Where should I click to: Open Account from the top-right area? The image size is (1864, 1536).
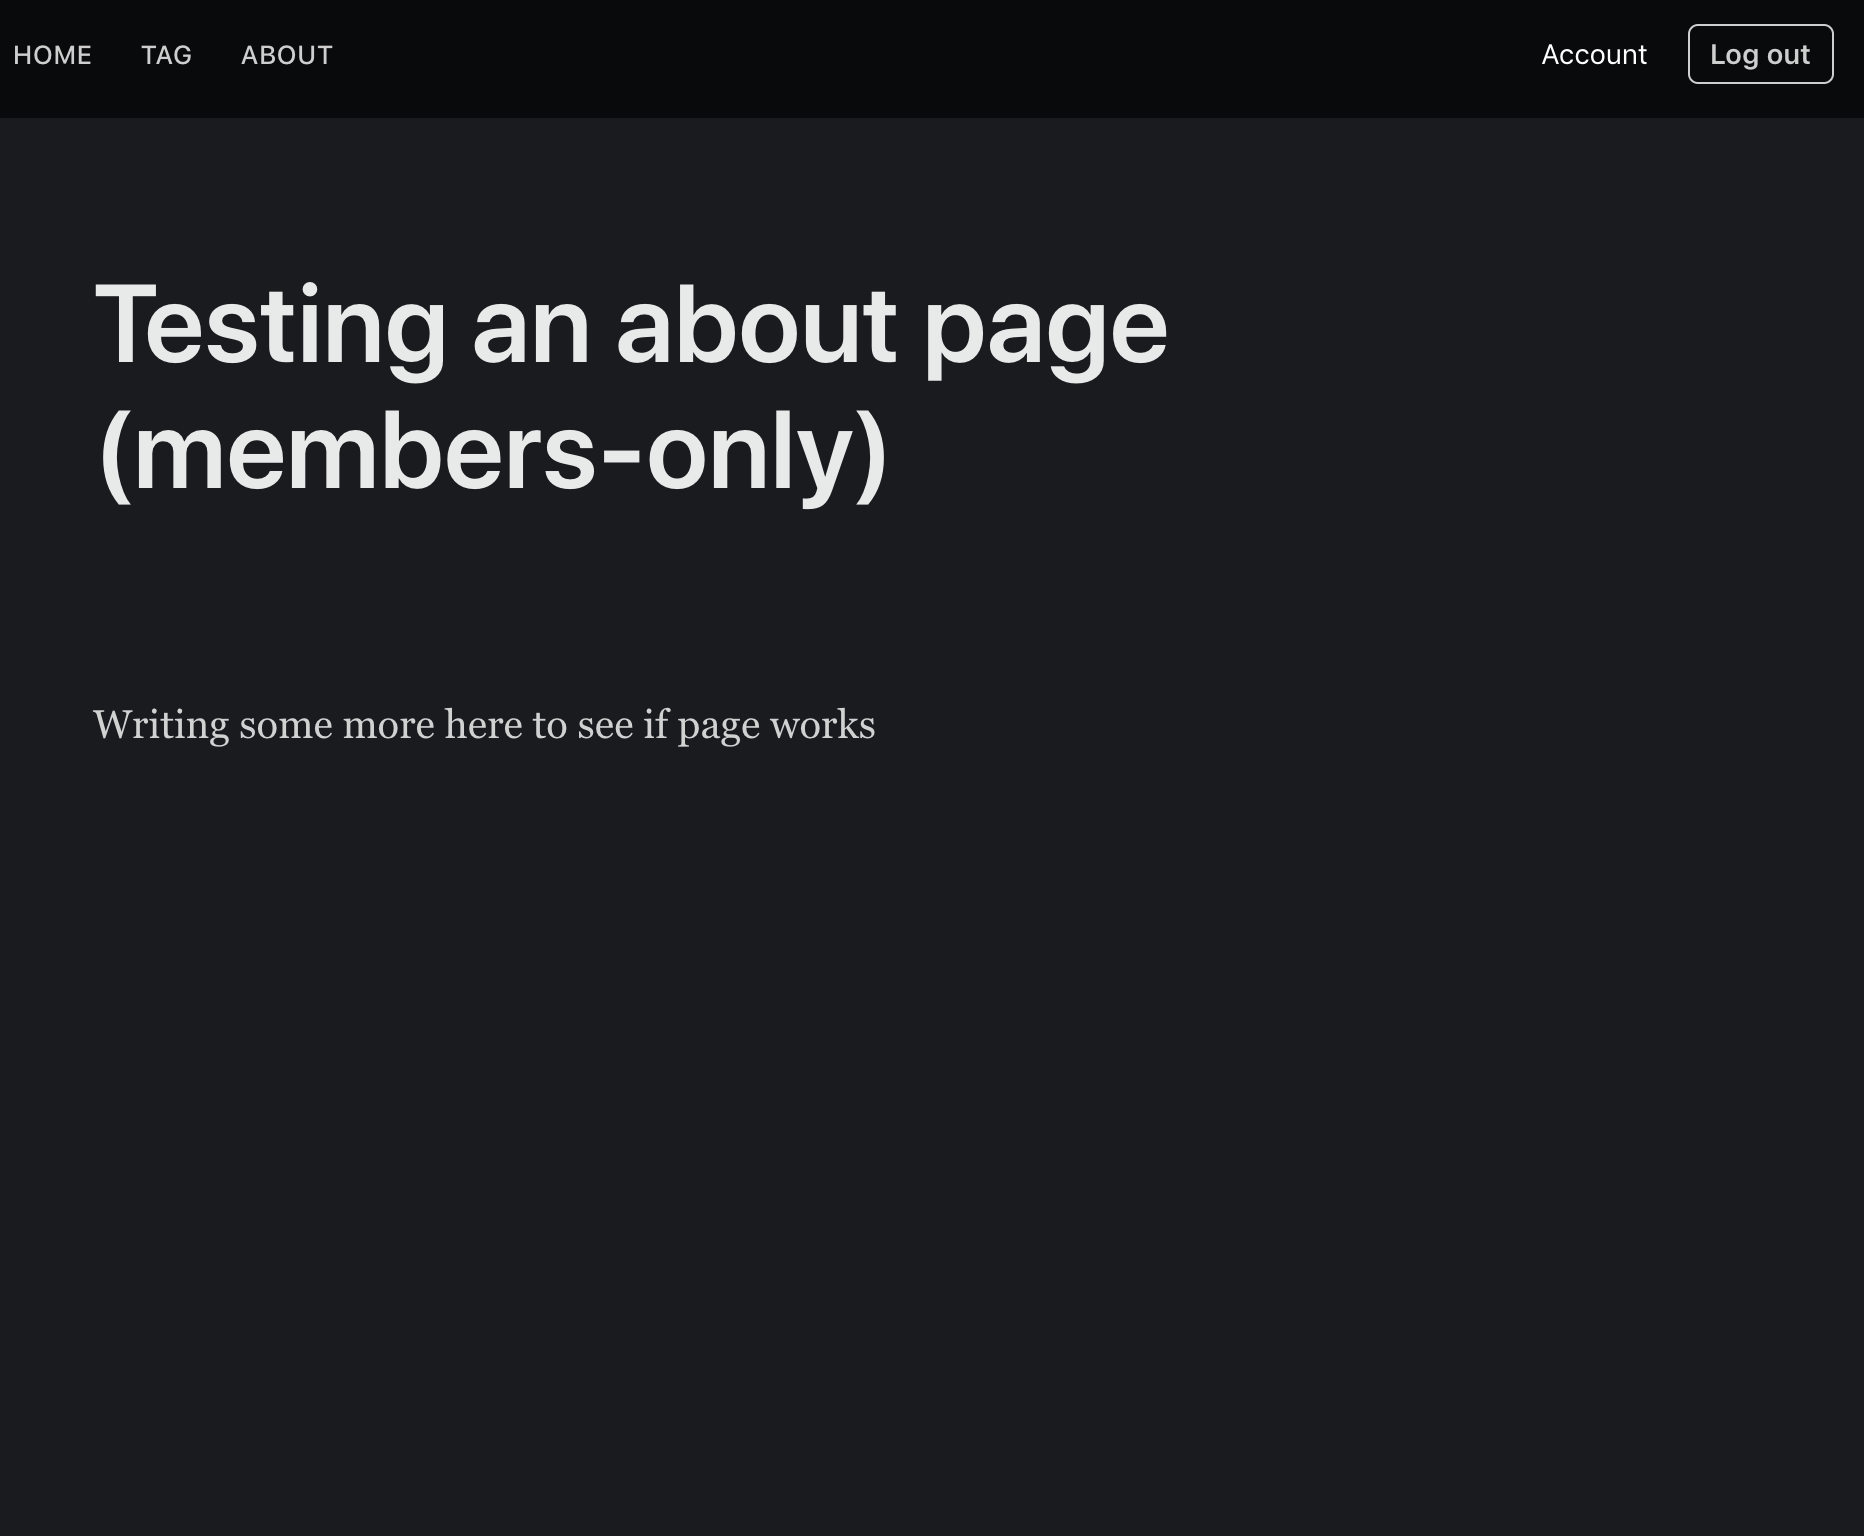(1593, 55)
